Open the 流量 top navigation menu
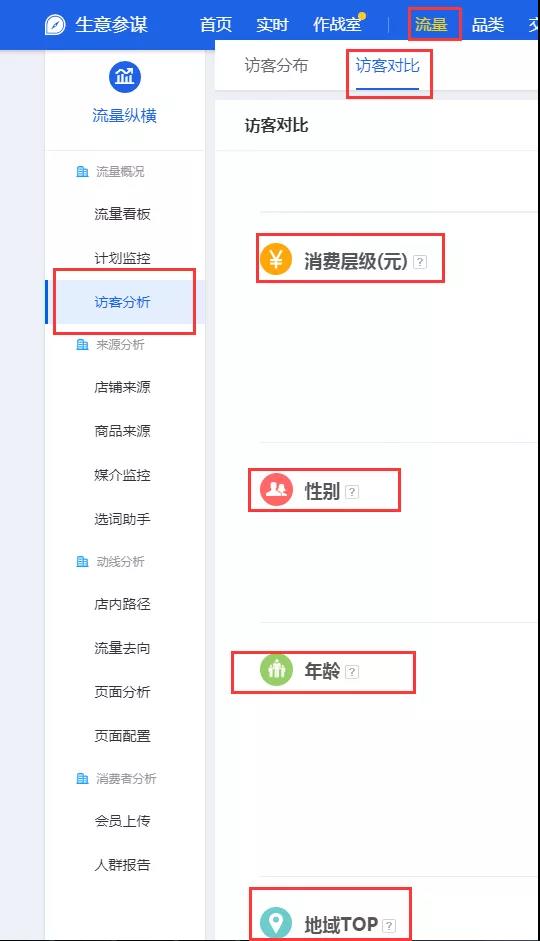Image resolution: width=540 pixels, height=941 pixels. [431, 25]
